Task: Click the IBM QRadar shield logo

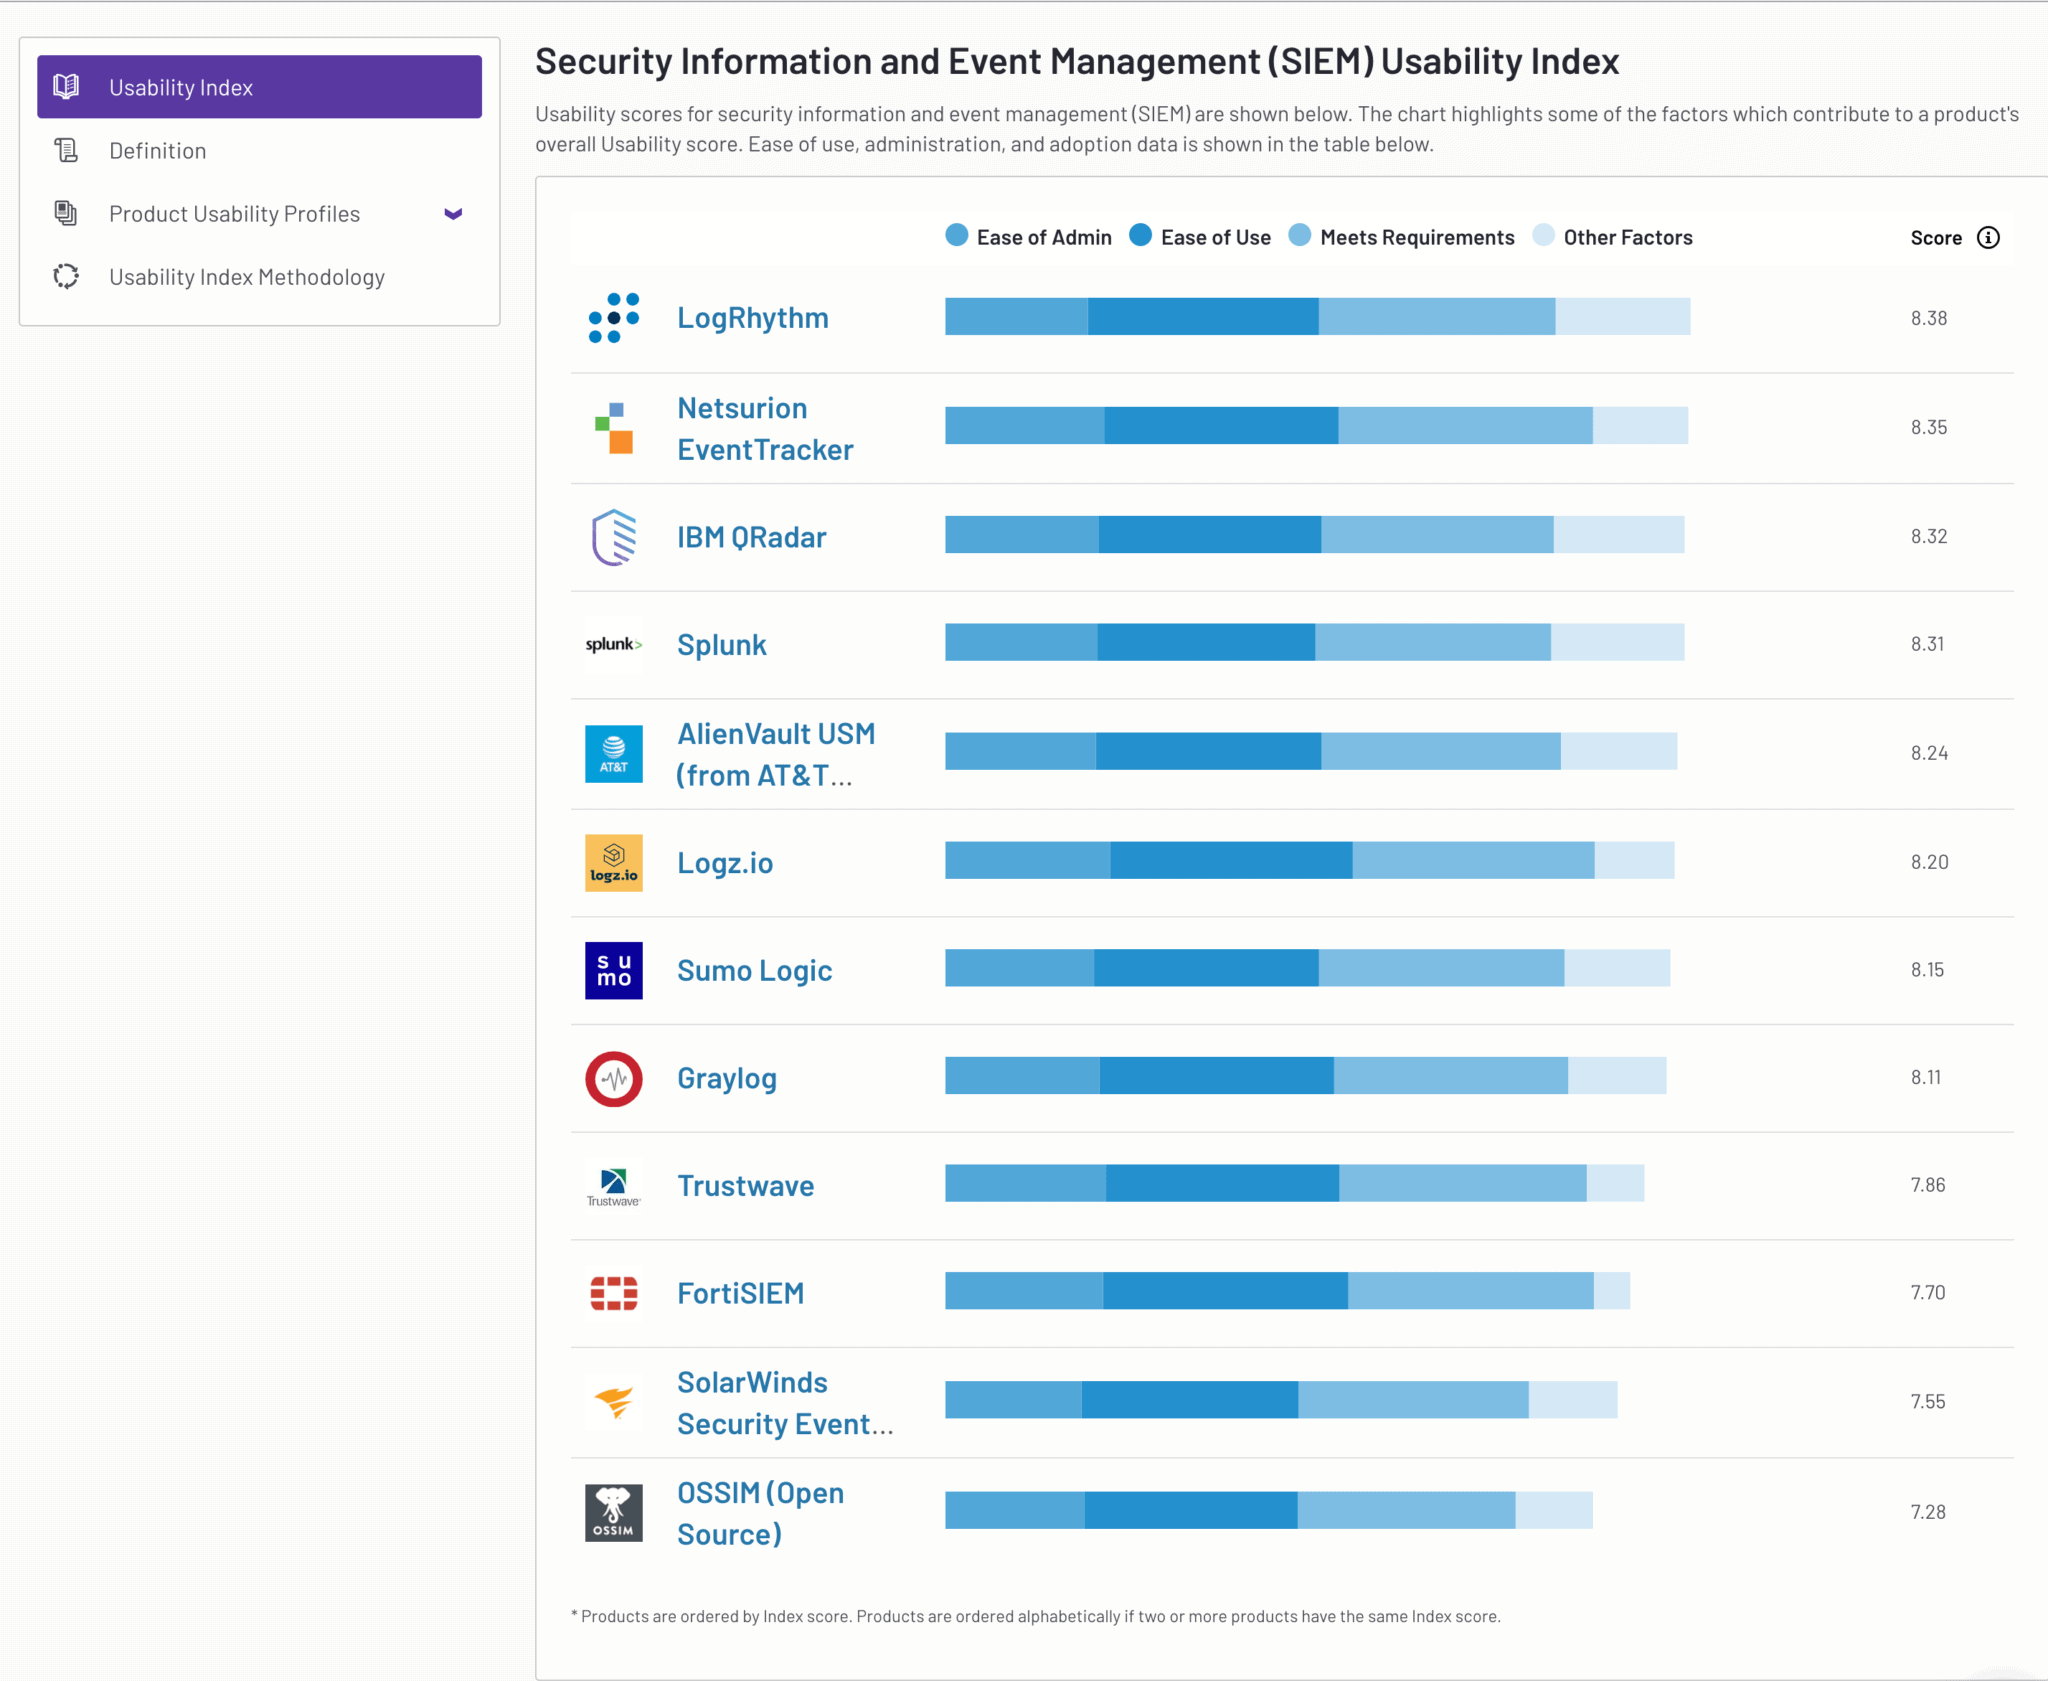Action: click(613, 537)
